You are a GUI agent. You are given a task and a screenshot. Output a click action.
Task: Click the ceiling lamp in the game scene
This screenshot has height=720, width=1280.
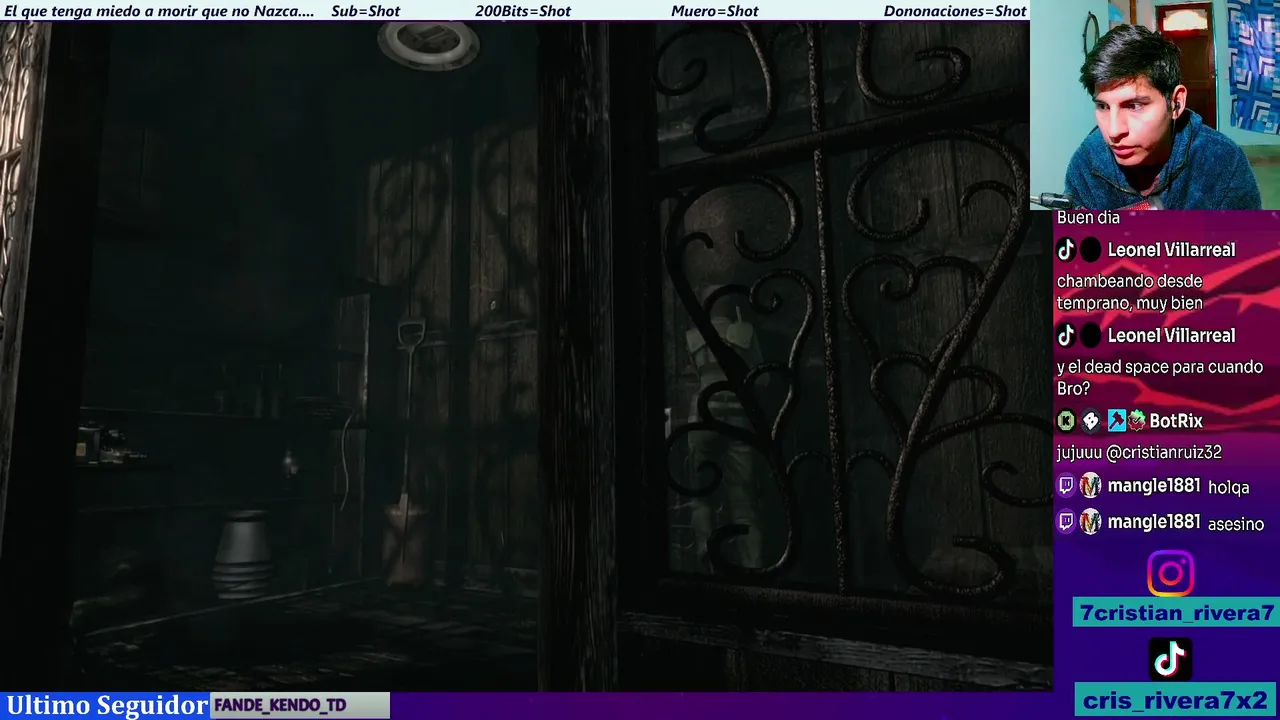coord(428,44)
